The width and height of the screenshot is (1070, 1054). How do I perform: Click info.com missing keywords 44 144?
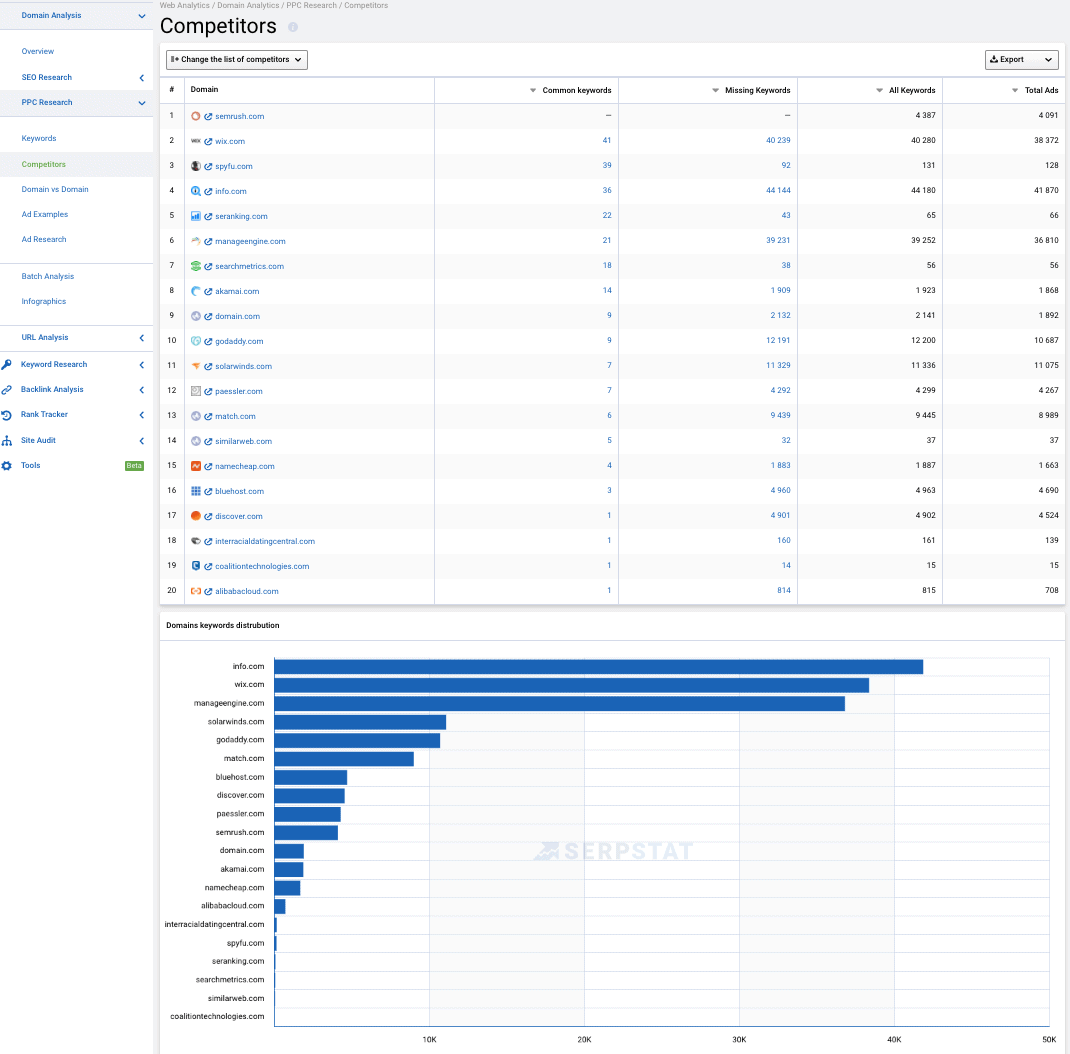(x=778, y=190)
